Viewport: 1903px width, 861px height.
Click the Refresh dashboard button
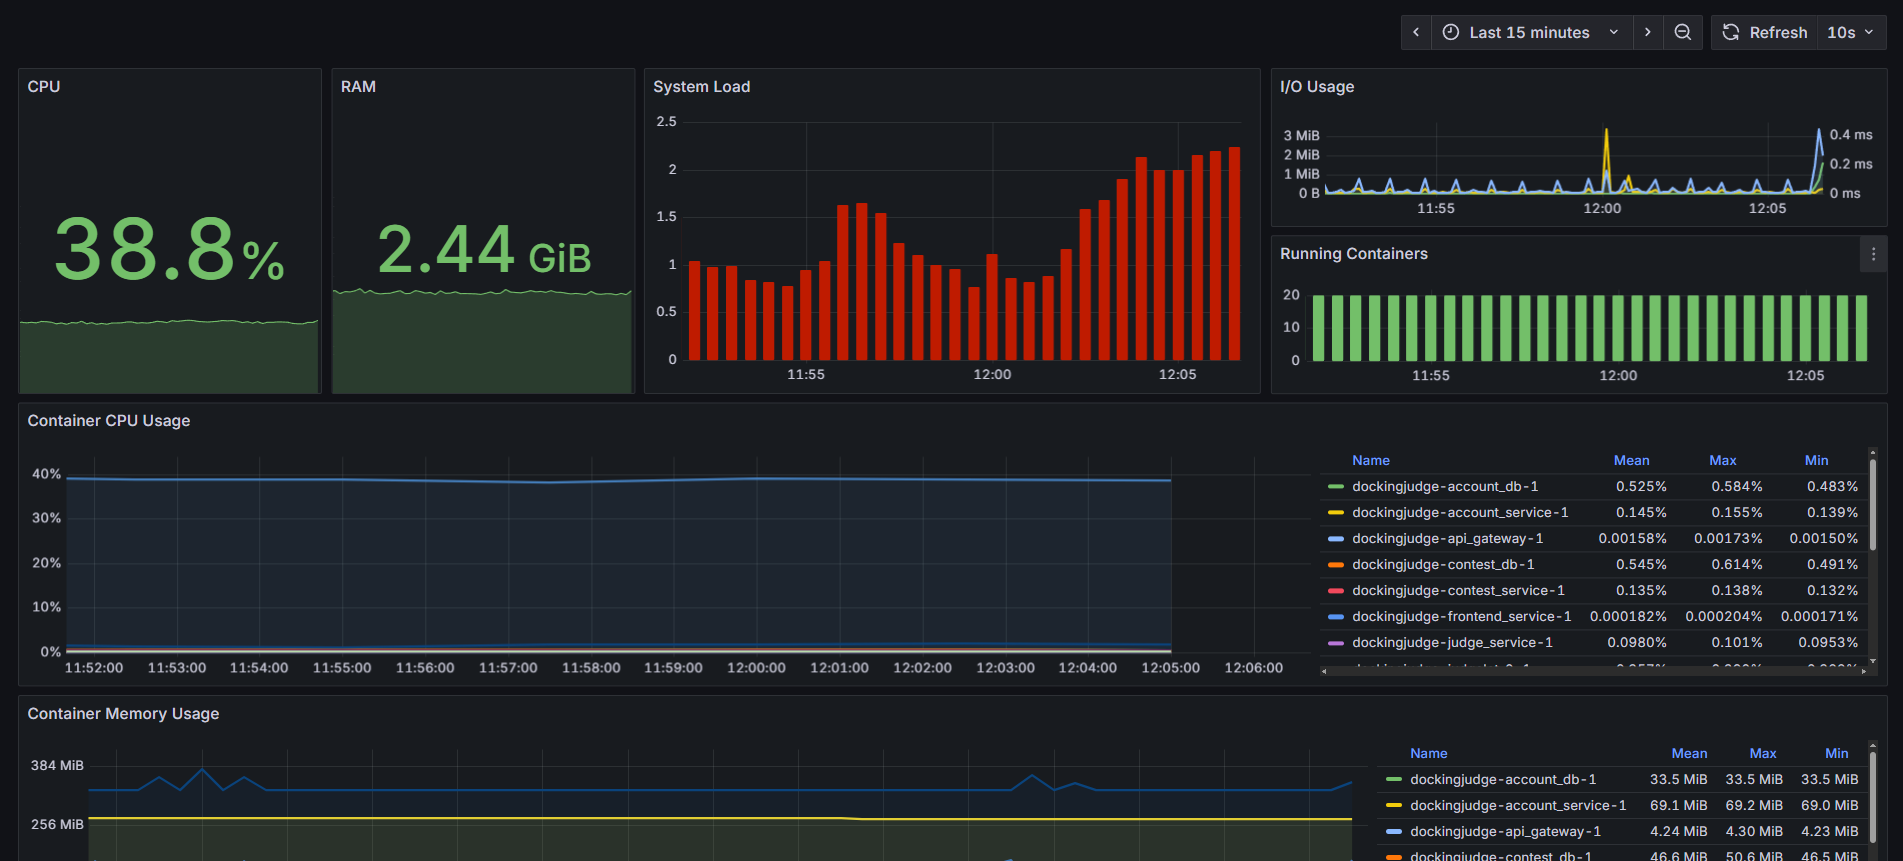coord(1765,32)
